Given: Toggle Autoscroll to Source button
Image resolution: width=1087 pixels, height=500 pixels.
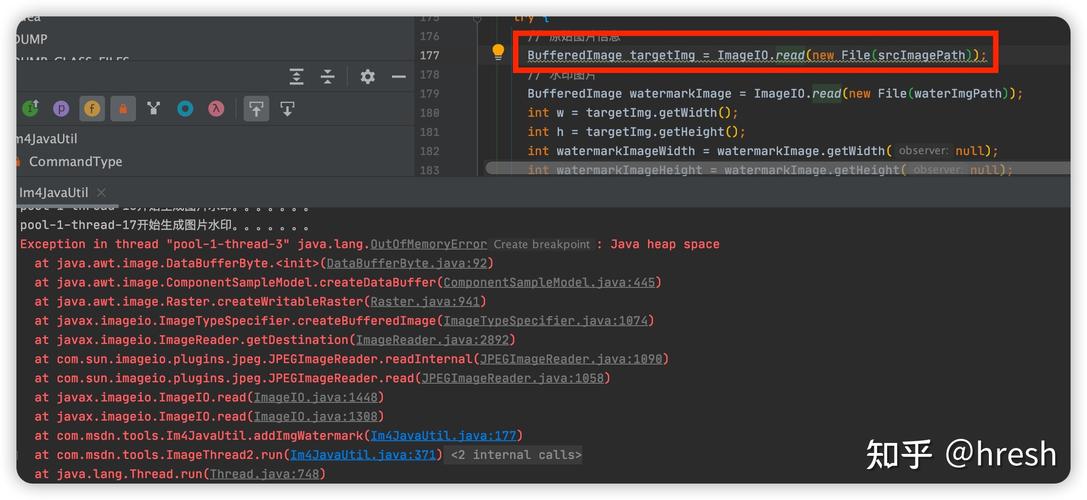Looking at the screenshot, I should (x=256, y=109).
